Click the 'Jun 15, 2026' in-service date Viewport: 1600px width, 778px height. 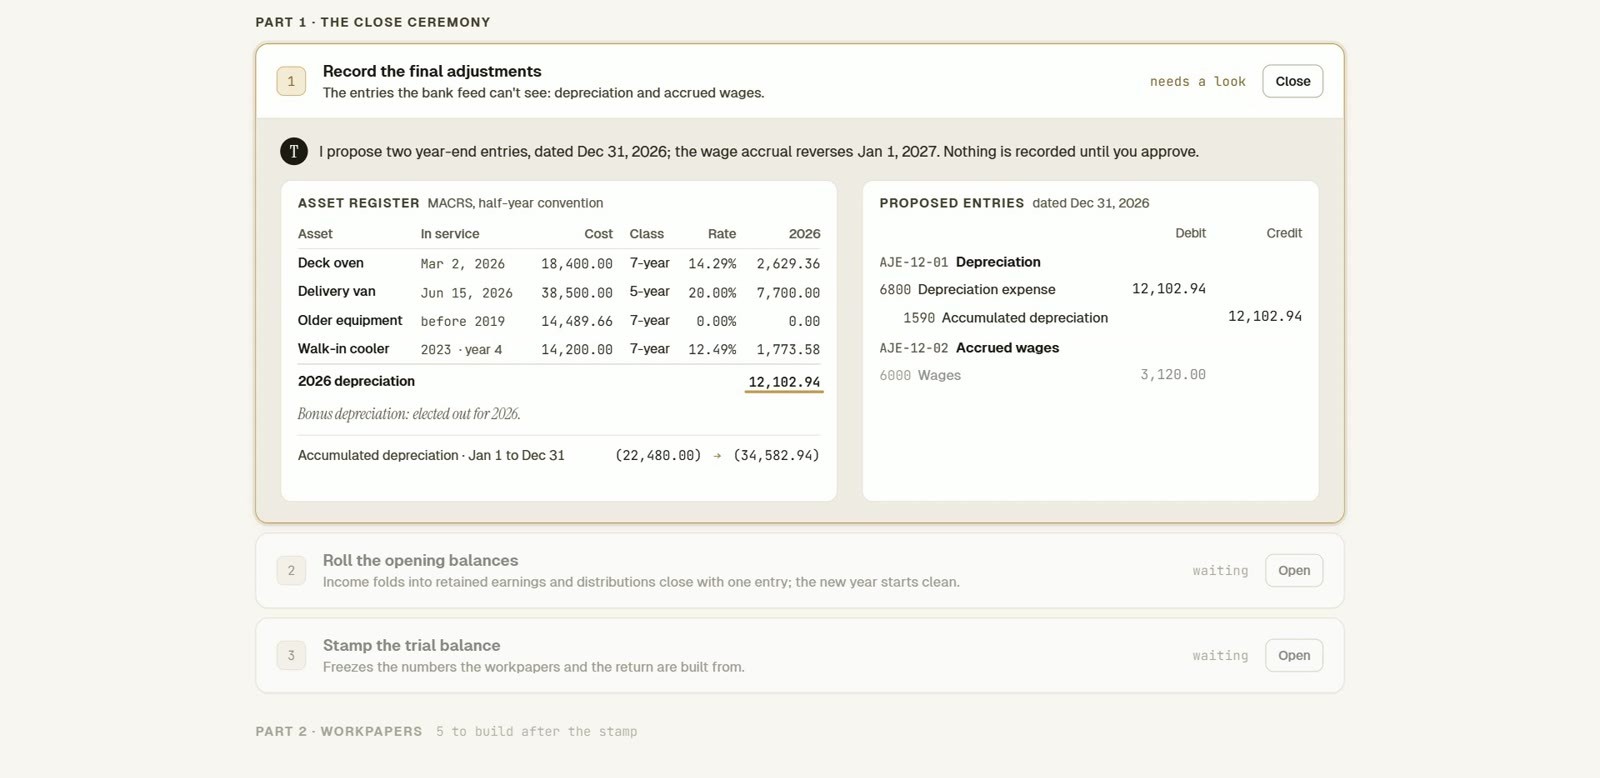[x=466, y=293]
